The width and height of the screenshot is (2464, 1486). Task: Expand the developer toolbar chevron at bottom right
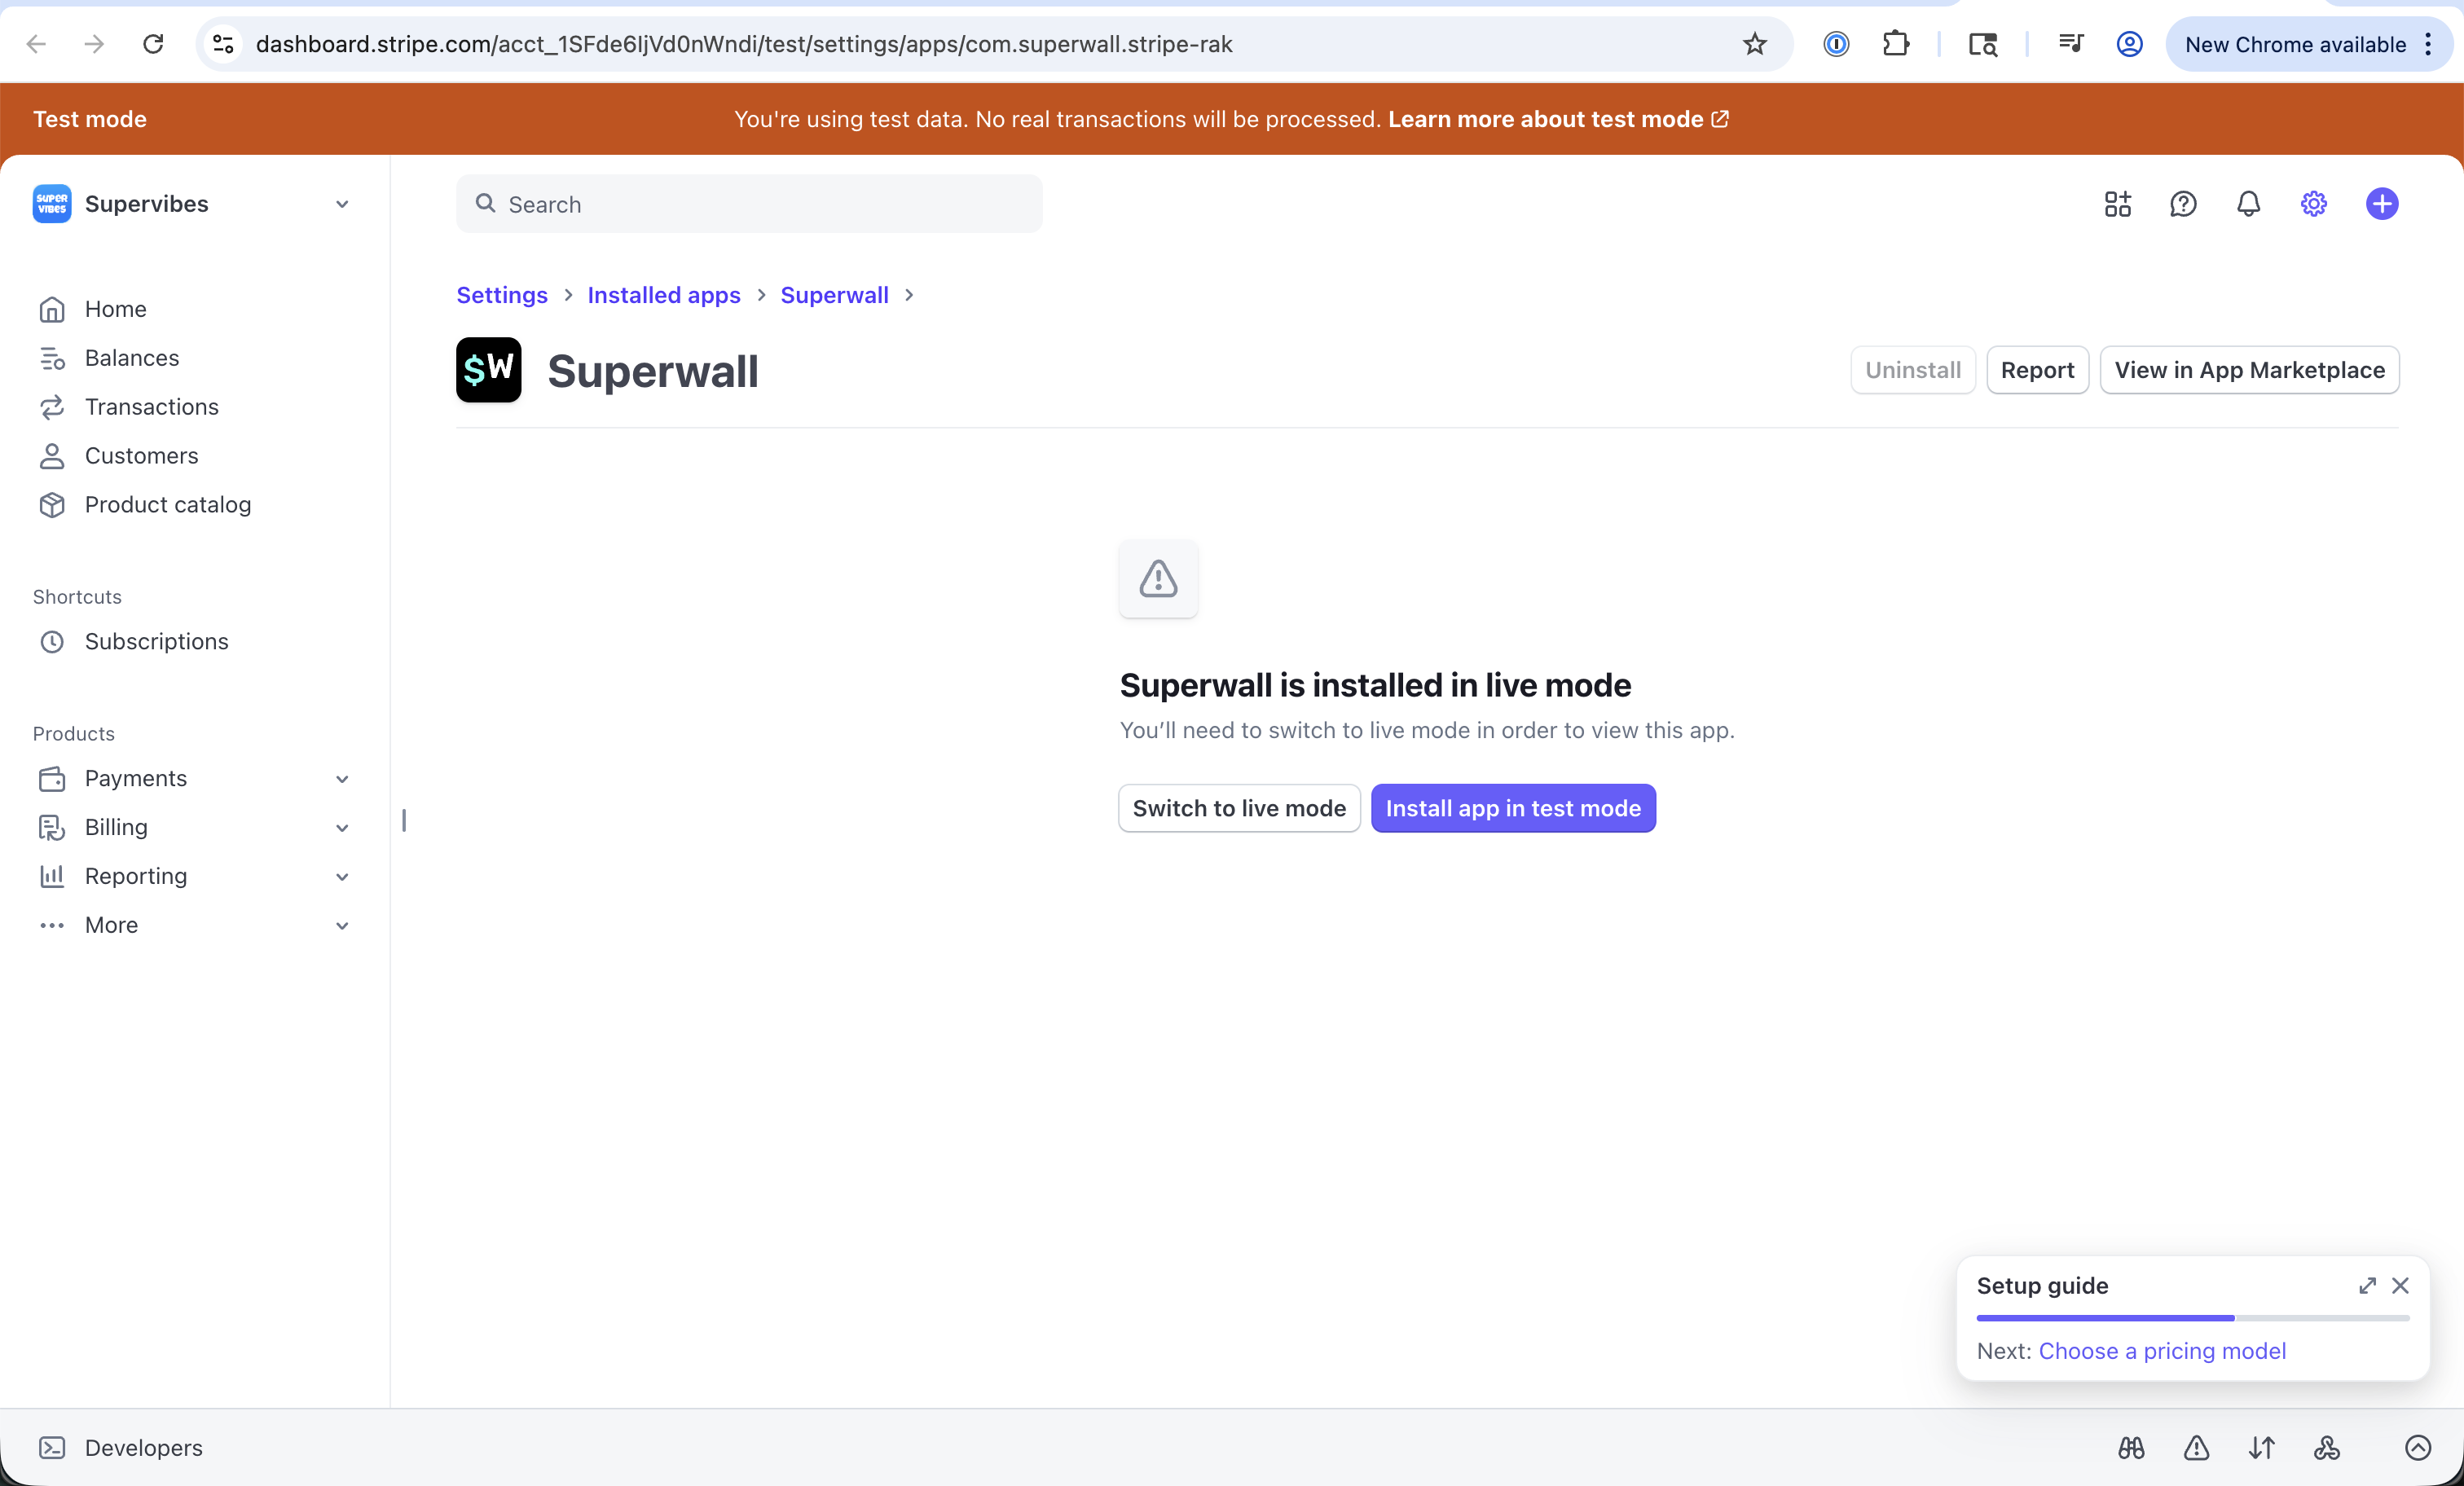[2418, 1447]
